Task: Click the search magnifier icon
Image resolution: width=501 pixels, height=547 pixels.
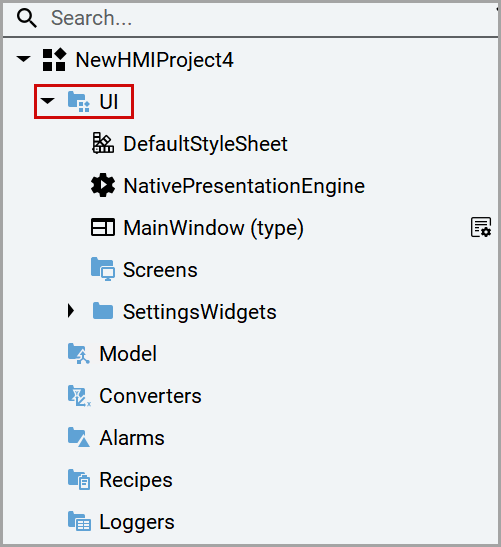Action: pos(27,18)
